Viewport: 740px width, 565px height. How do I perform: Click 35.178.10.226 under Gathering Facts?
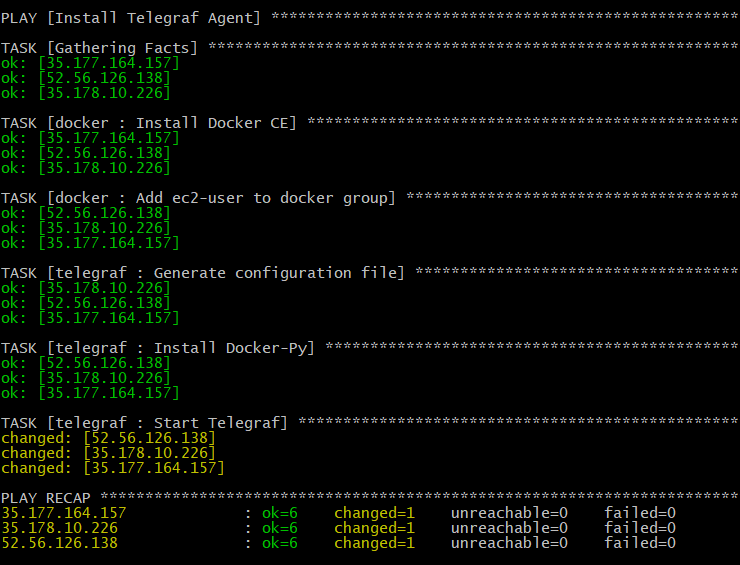click(x=85, y=93)
